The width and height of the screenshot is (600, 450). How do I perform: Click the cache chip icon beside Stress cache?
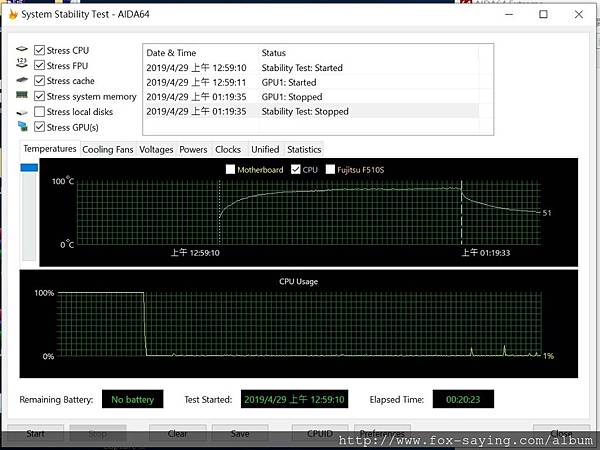point(22,80)
